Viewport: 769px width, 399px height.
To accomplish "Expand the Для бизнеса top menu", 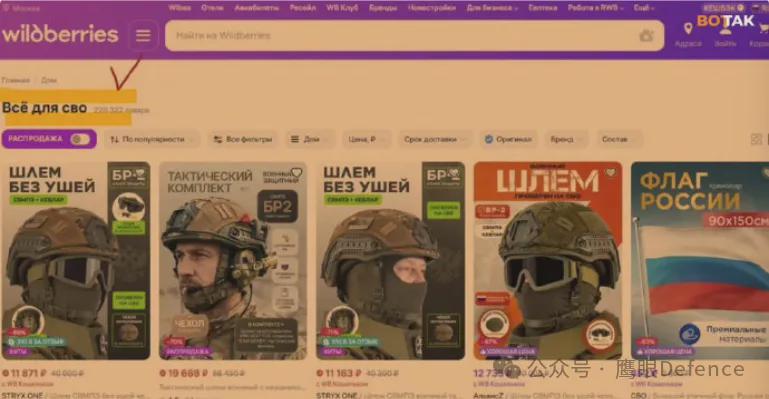I will tap(492, 8).
